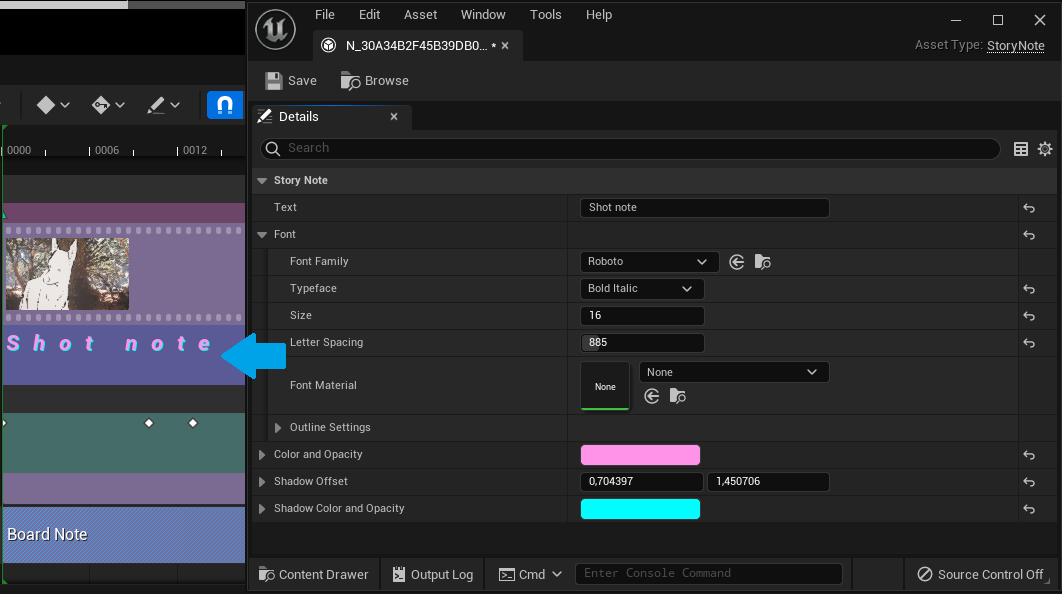Browse to the Font Family asset
1062x594 pixels.
(763, 262)
